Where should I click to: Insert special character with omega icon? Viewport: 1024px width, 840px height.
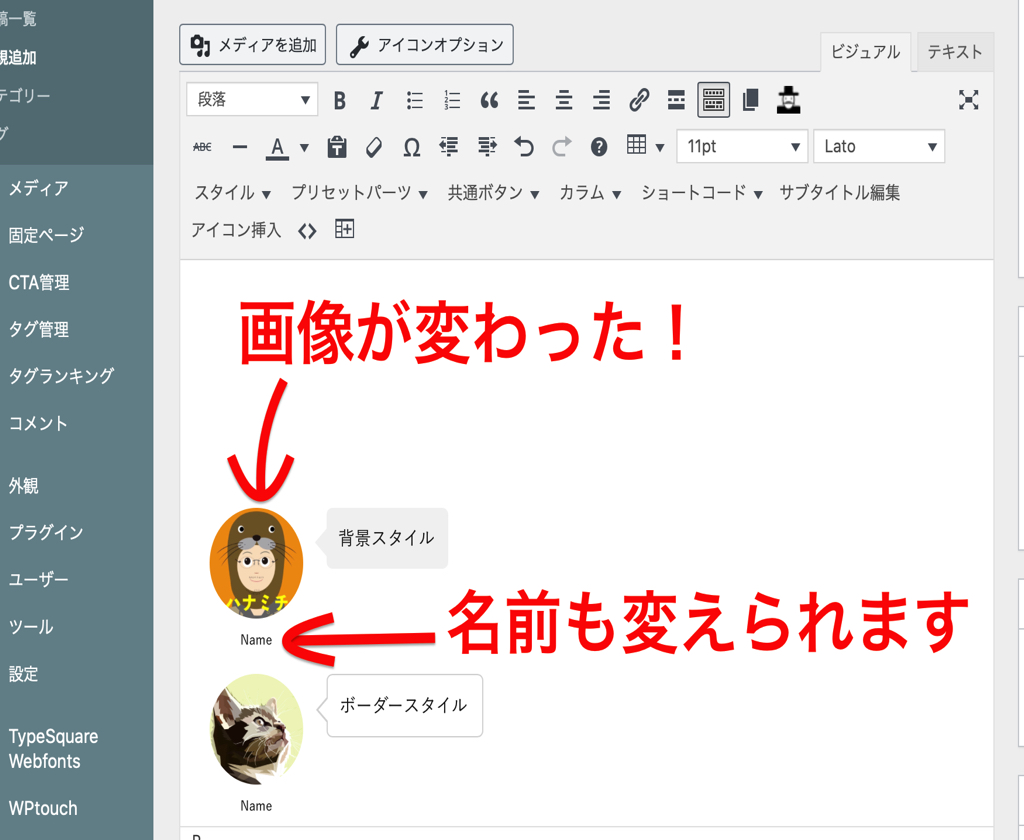click(x=411, y=147)
